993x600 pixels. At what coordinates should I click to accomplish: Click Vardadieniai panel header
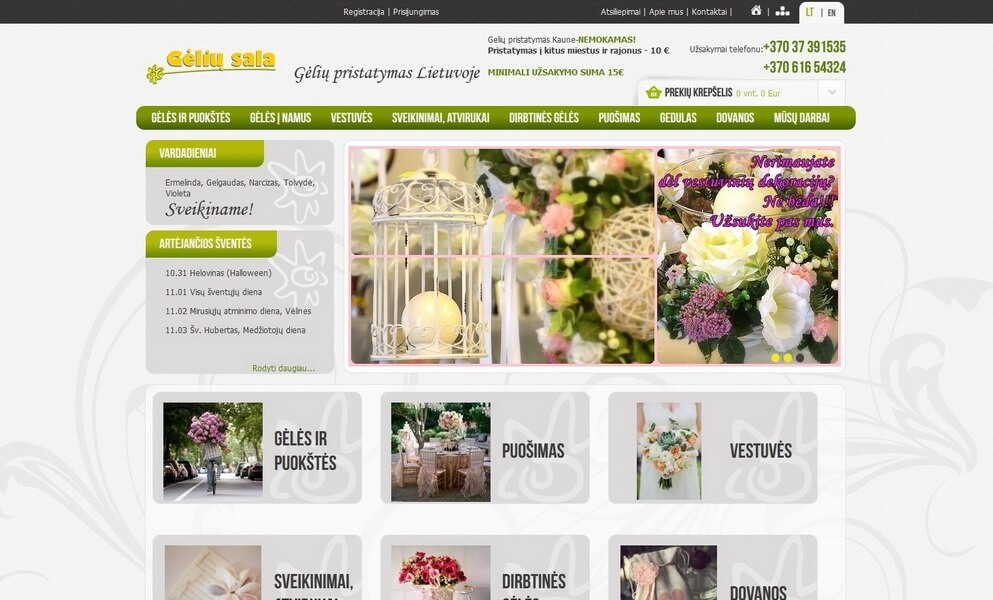pyautogui.click(x=205, y=153)
